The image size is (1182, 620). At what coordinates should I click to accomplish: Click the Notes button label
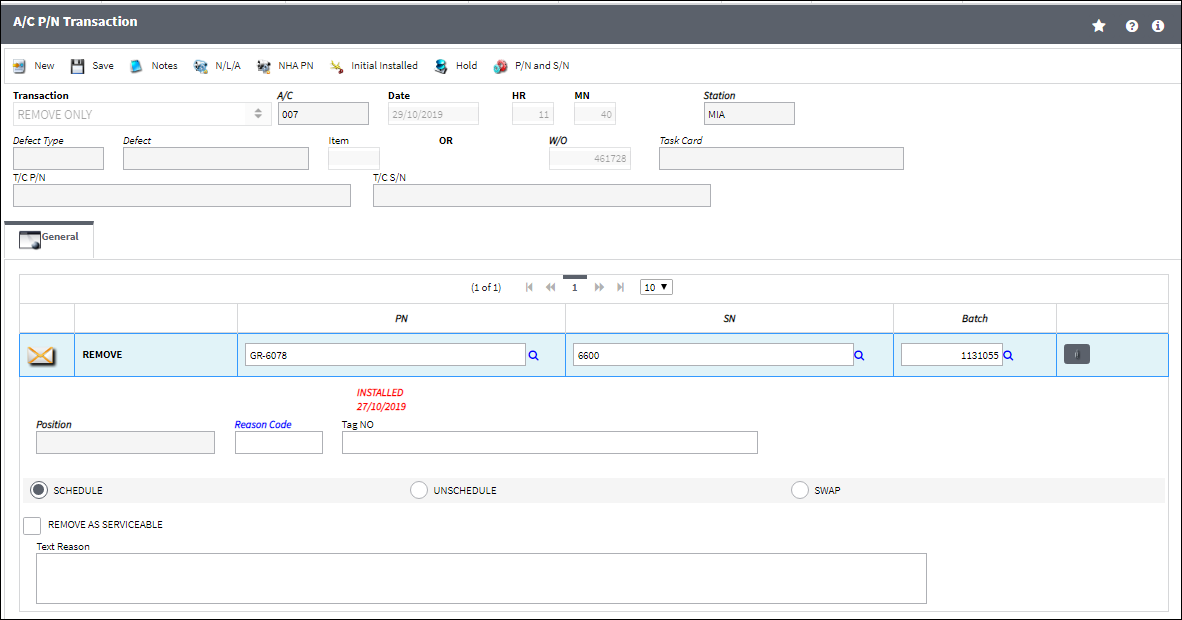(164, 66)
